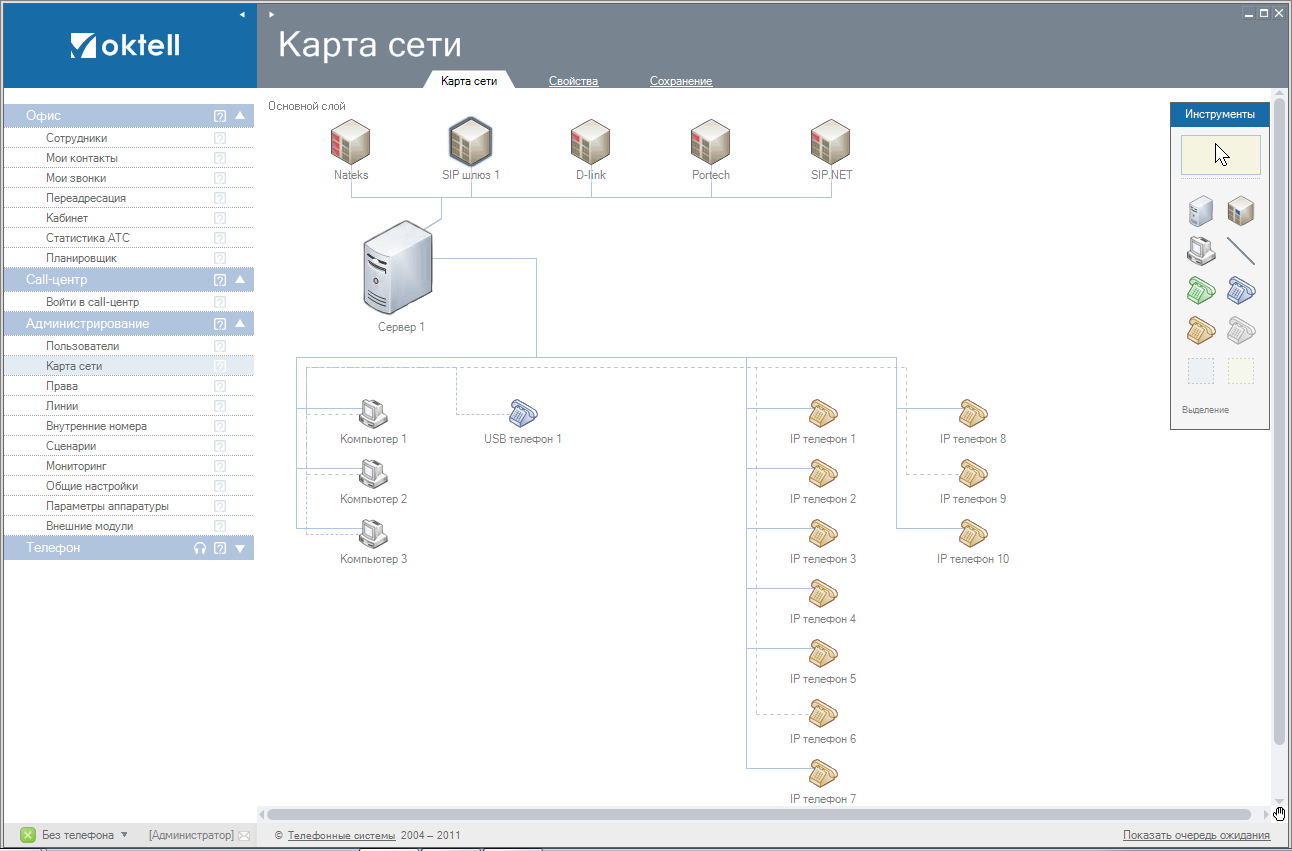Choose the green telephone tool
The width and height of the screenshot is (1292, 851).
pos(1200,291)
